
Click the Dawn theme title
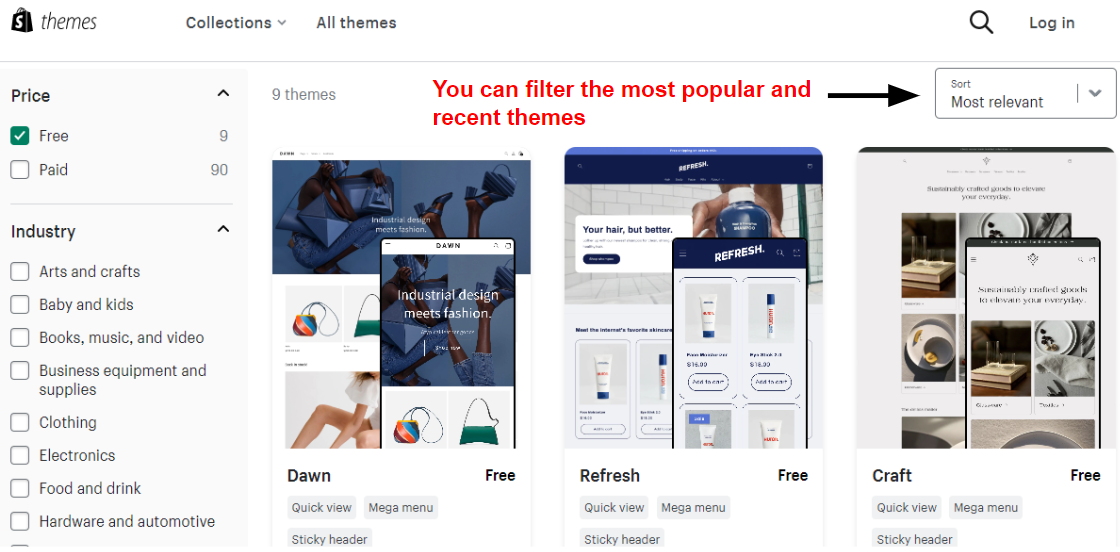[x=309, y=476]
